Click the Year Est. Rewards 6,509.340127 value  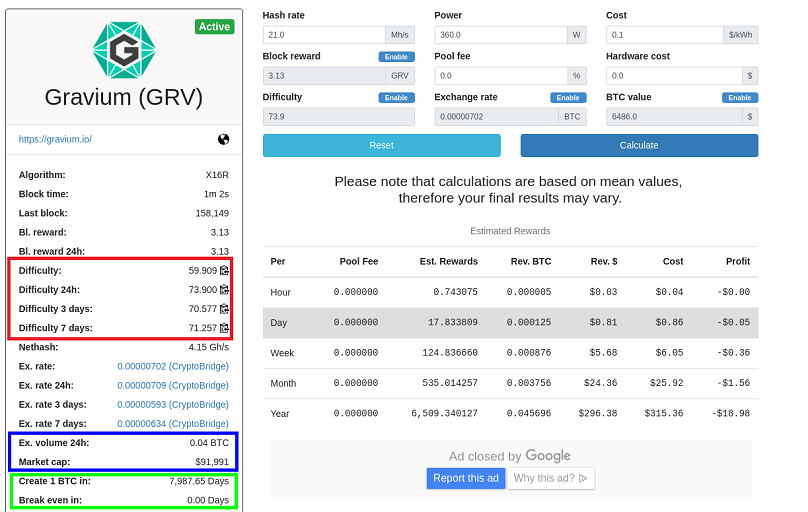tap(444, 413)
